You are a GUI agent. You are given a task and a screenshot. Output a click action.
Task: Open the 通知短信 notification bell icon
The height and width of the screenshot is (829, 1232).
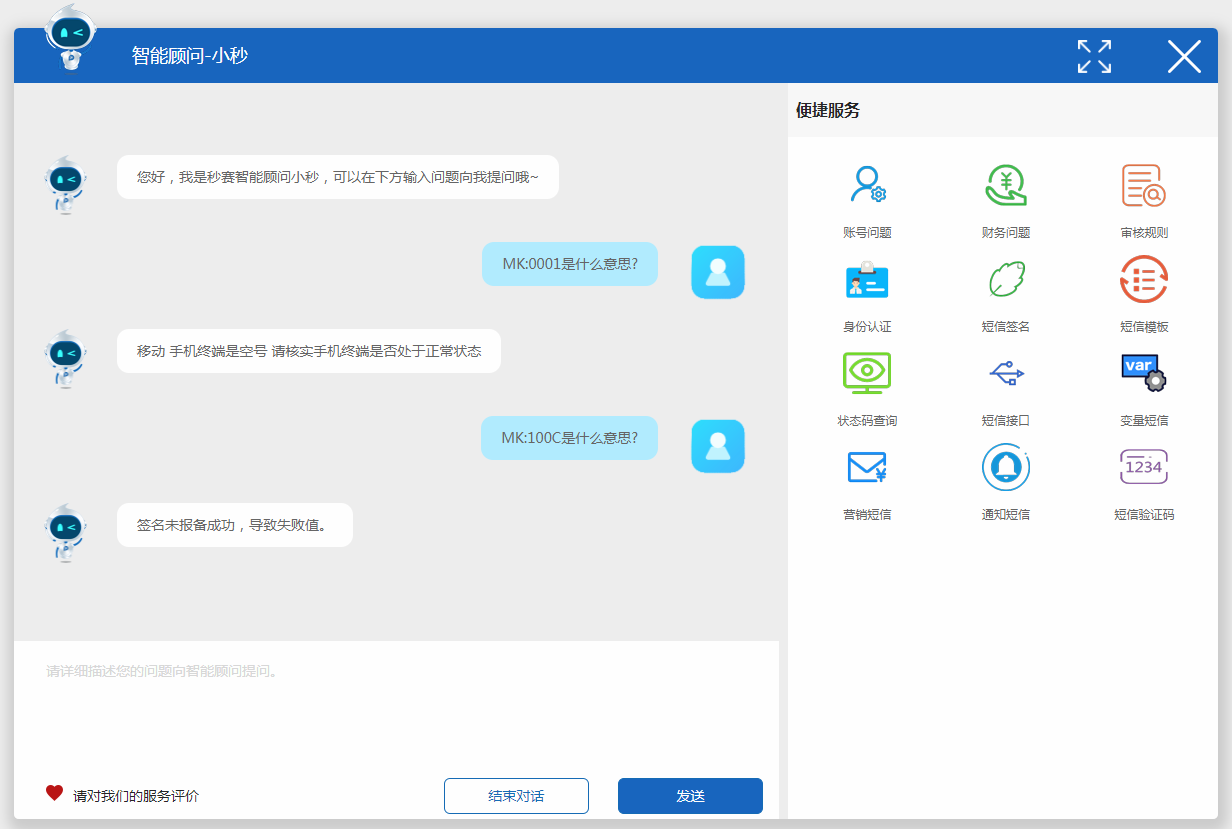(1005, 467)
